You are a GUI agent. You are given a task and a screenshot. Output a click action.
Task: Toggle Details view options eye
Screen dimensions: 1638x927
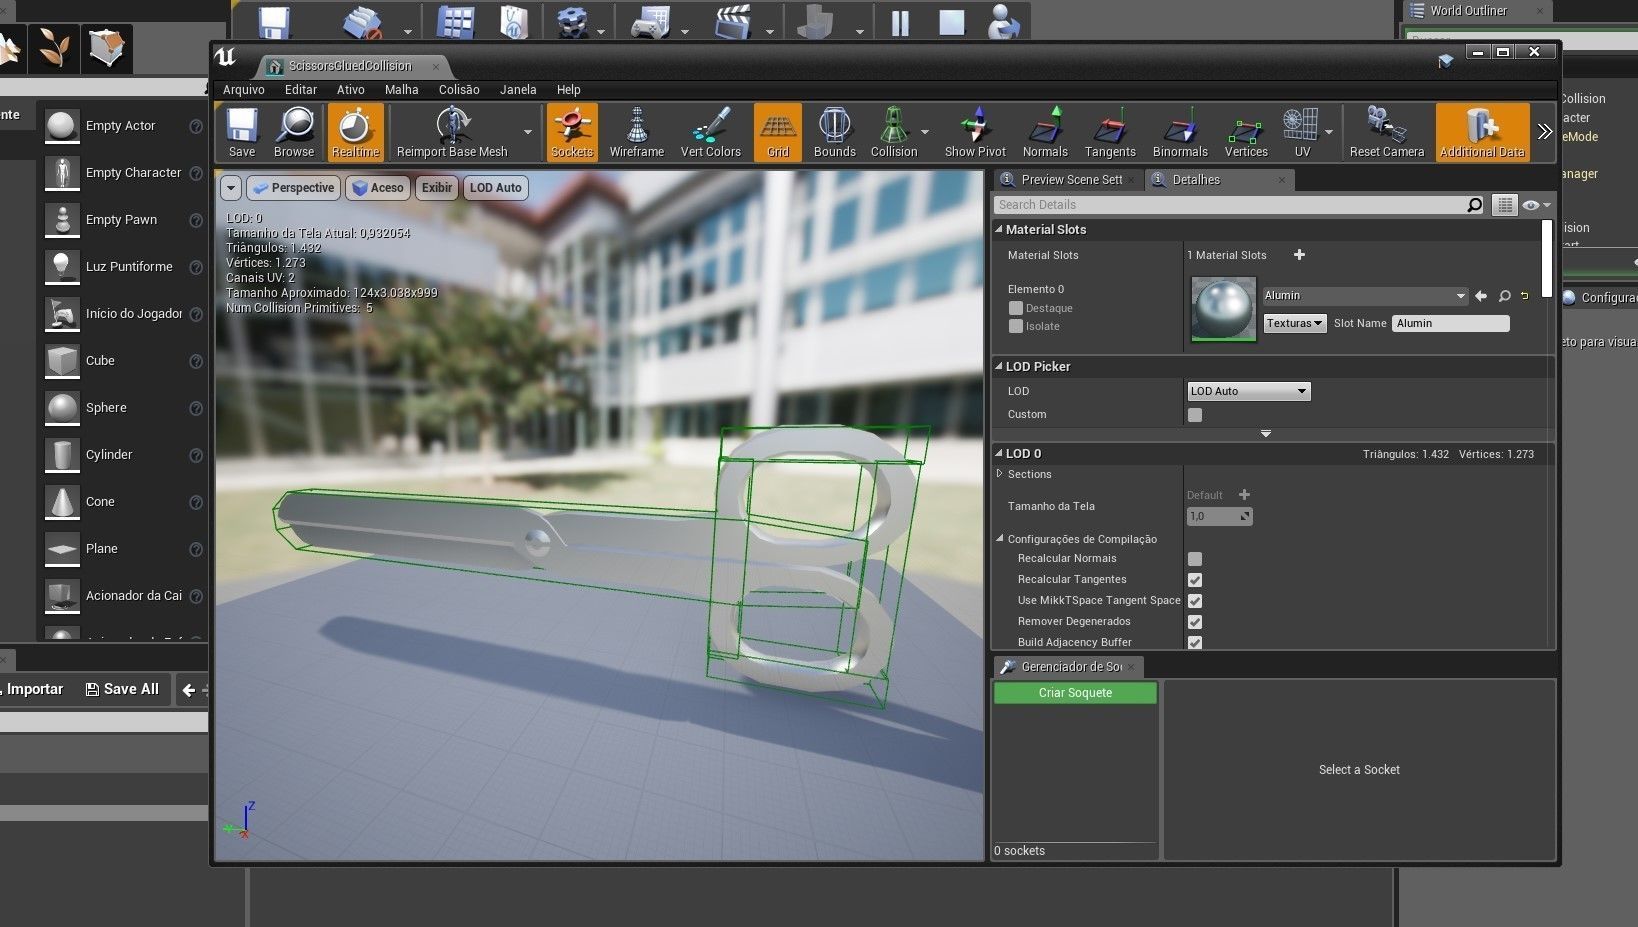[x=1536, y=205]
